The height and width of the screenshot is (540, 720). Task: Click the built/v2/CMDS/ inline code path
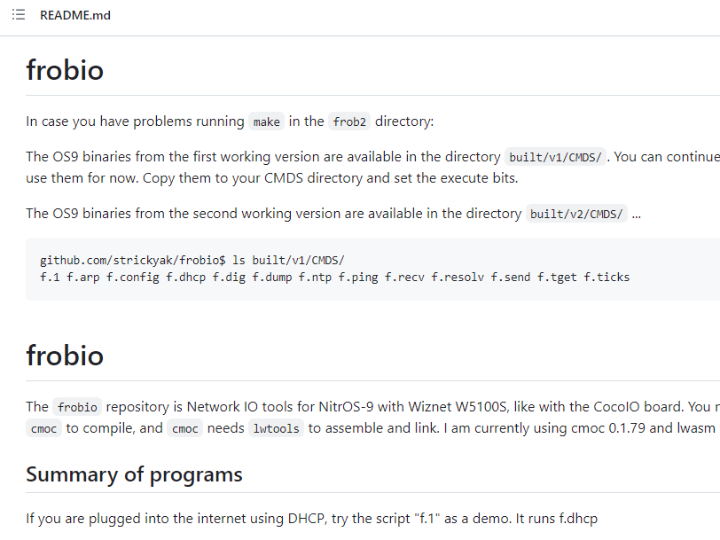point(576,214)
